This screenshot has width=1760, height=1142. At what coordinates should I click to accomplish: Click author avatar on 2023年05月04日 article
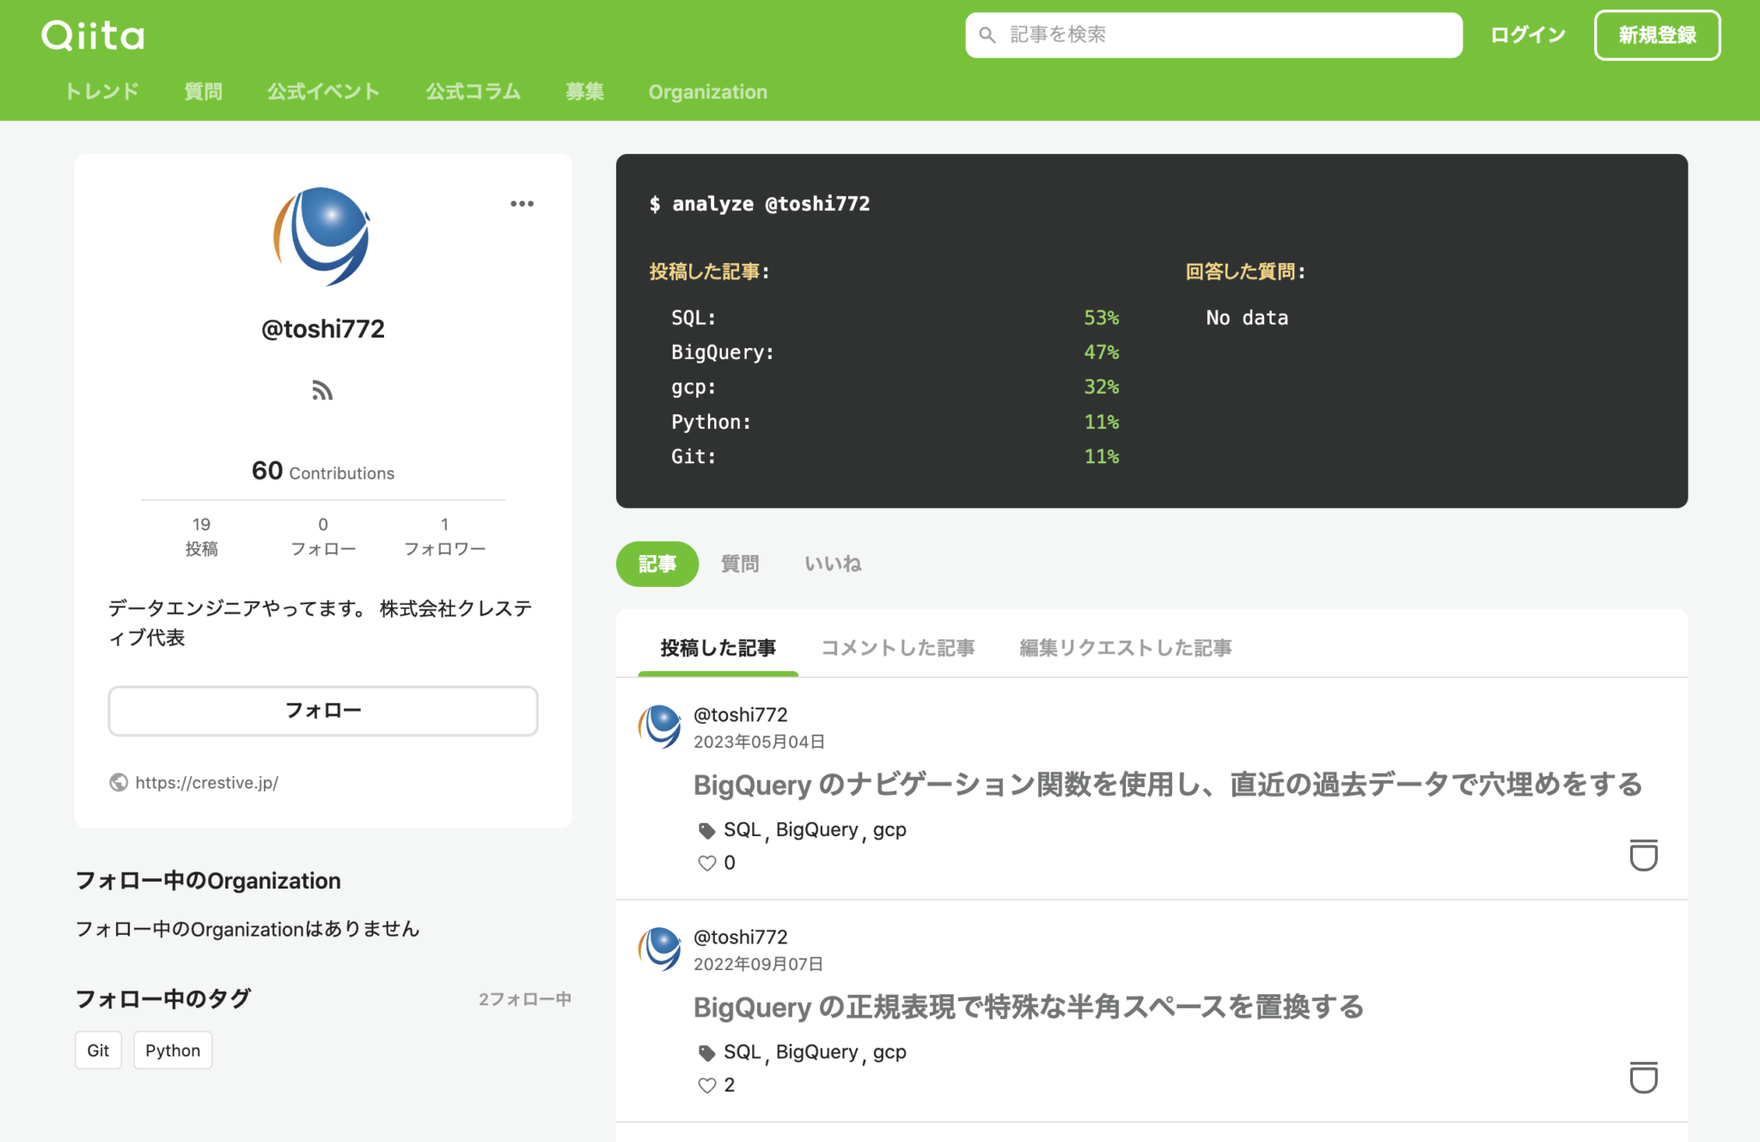pos(660,727)
